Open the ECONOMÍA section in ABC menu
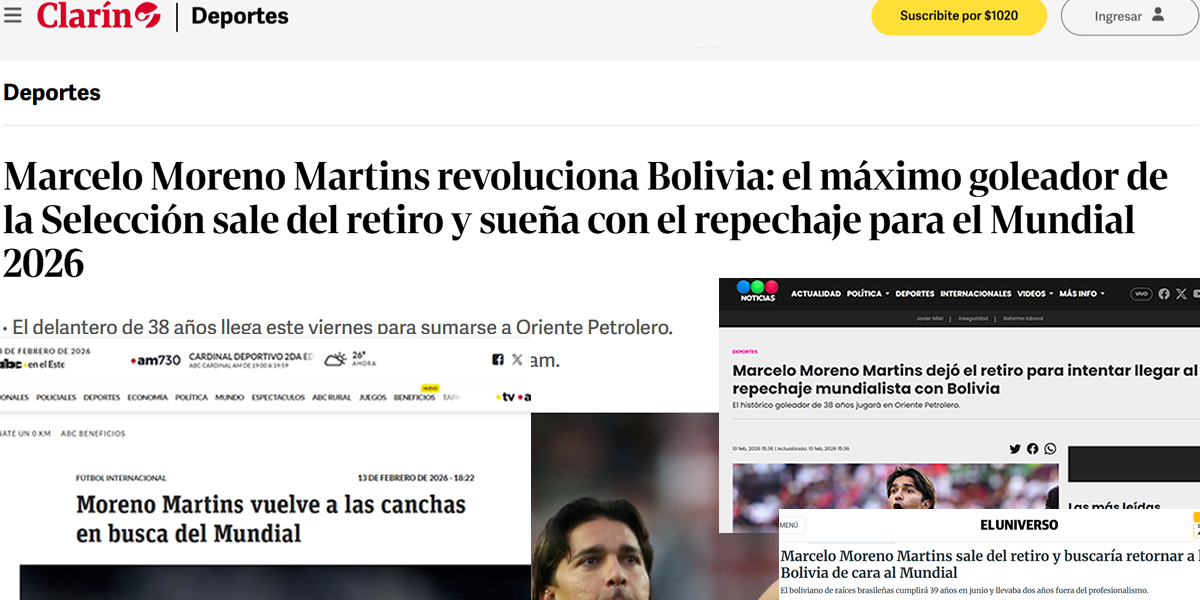 click(x=148, y=397)
